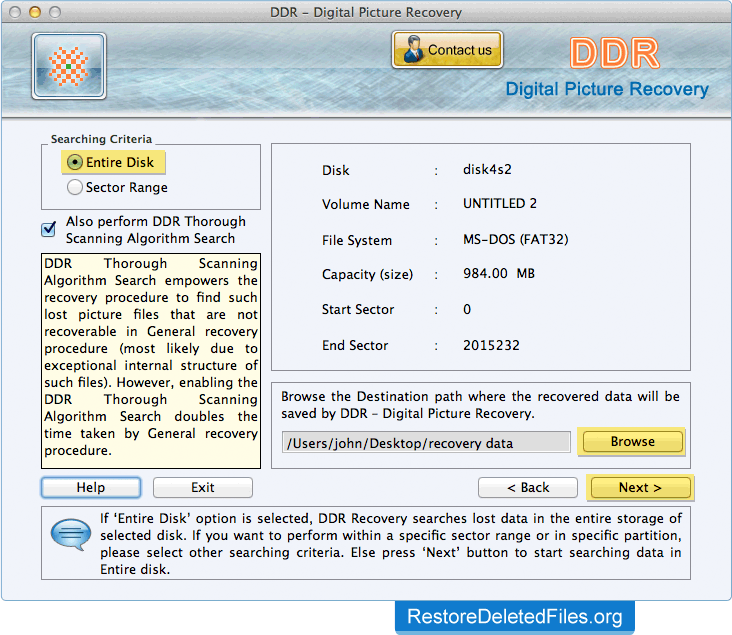732x635 pixels.
Task: Click the DDR application logo icon
Action: 69,66
